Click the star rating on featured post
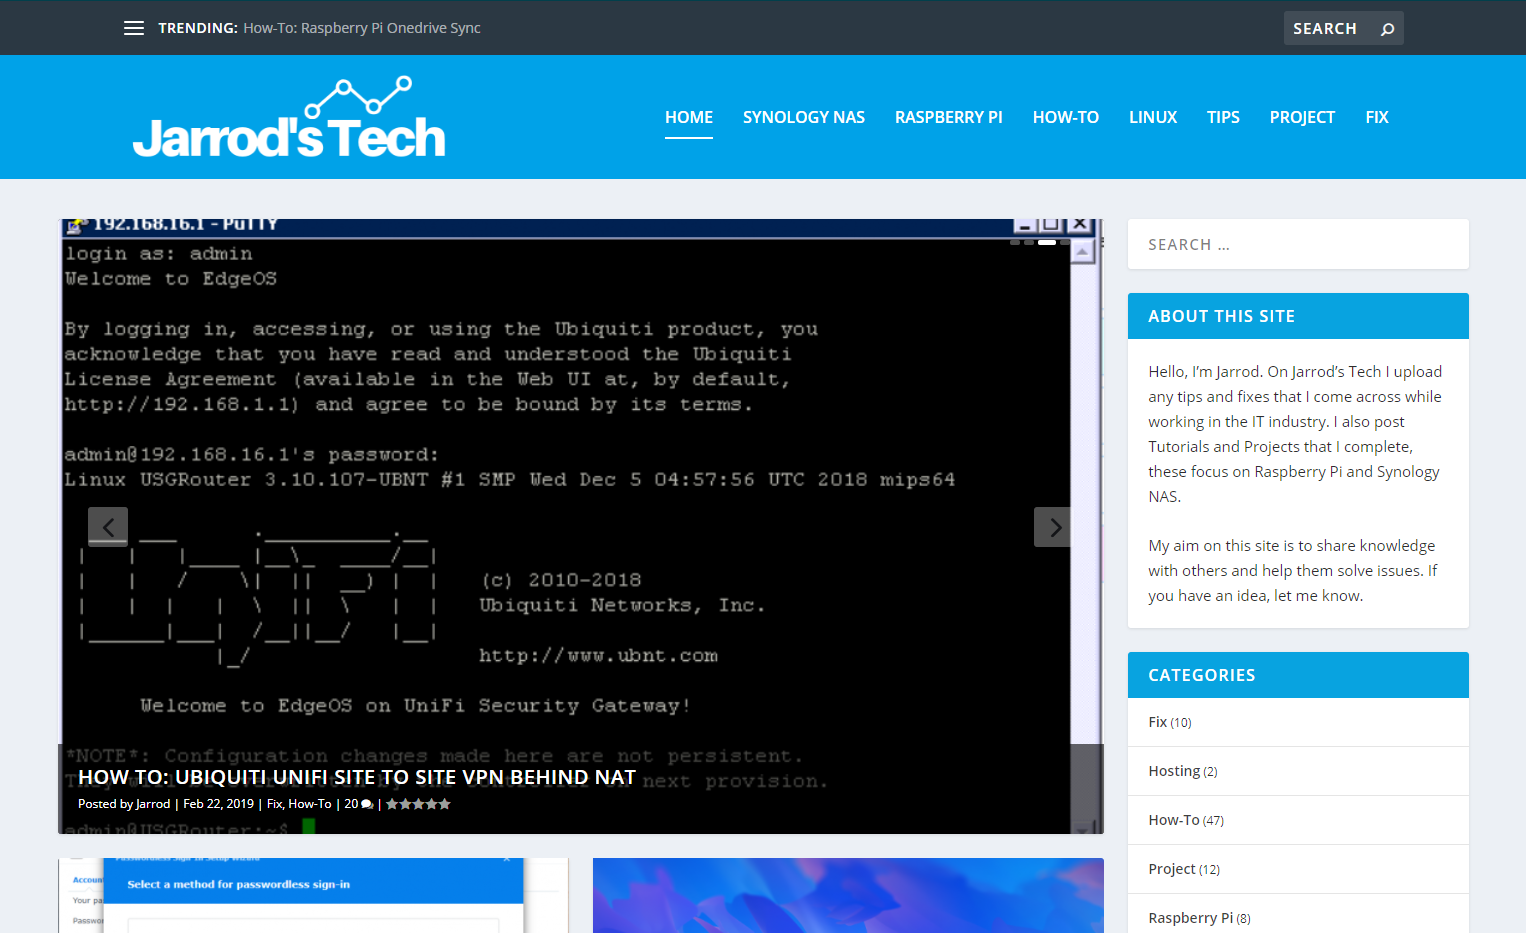 [418, 804]
